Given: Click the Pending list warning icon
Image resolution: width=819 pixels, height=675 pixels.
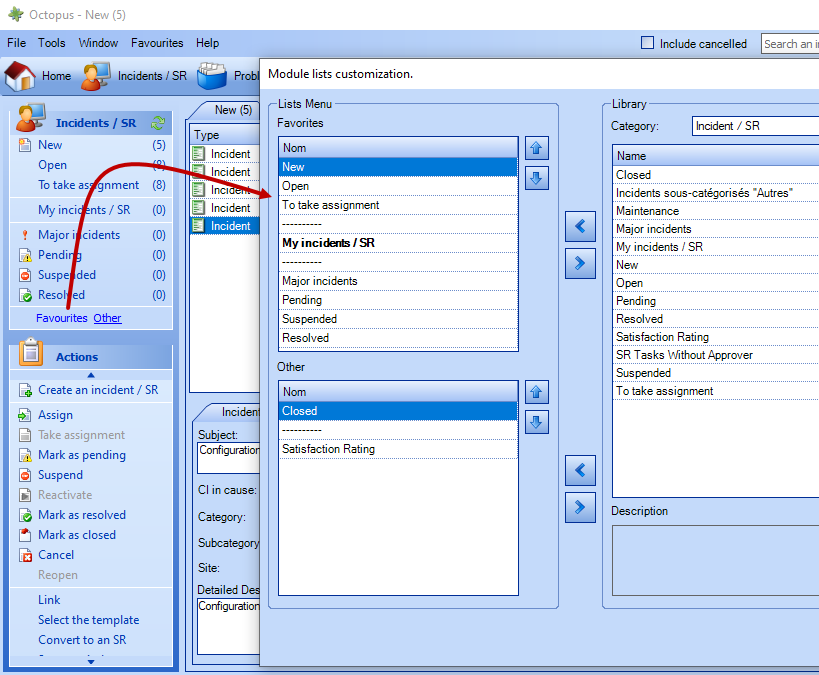Looking at the screenshot, I should click(x=25, y=255).
